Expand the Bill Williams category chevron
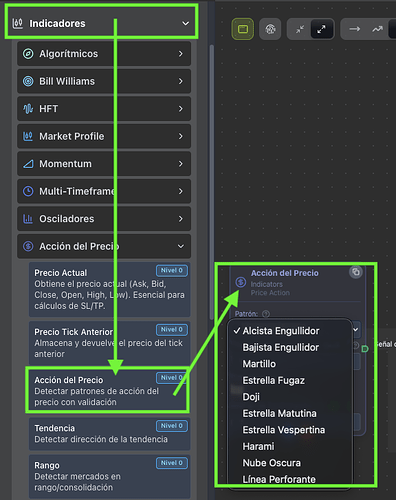Image resolution: width=396 pixels, height=500 pixels. point(181,81)
